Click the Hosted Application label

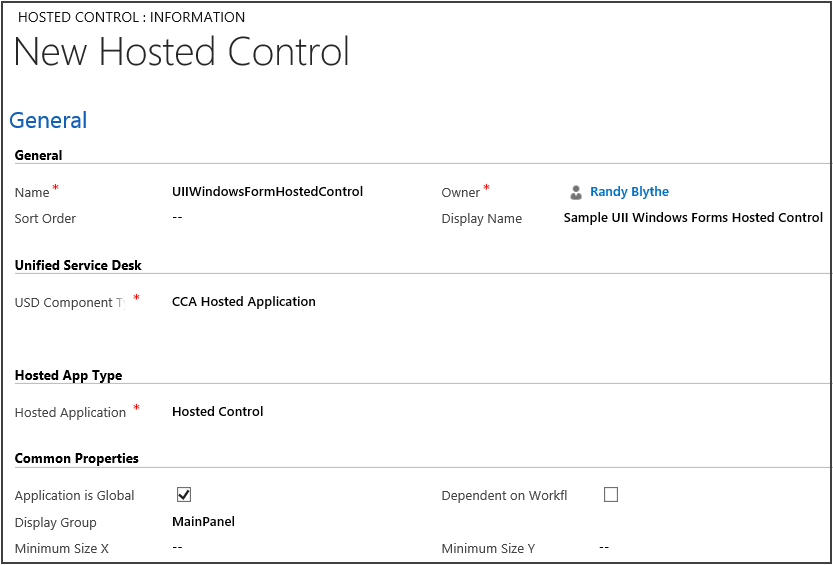(x=71, y=413)
